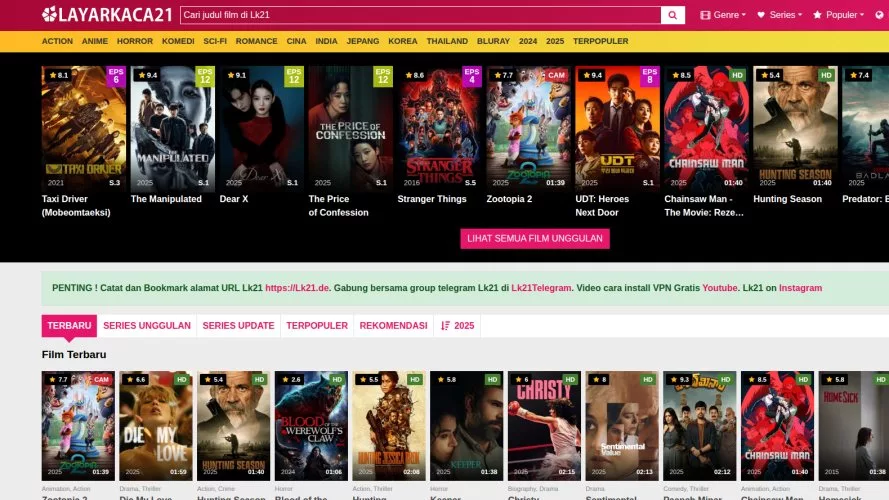This screenshot has width=889, height=500.
Task: Follow the Lk21Telegram link
Action: click(x=541, y=288)
